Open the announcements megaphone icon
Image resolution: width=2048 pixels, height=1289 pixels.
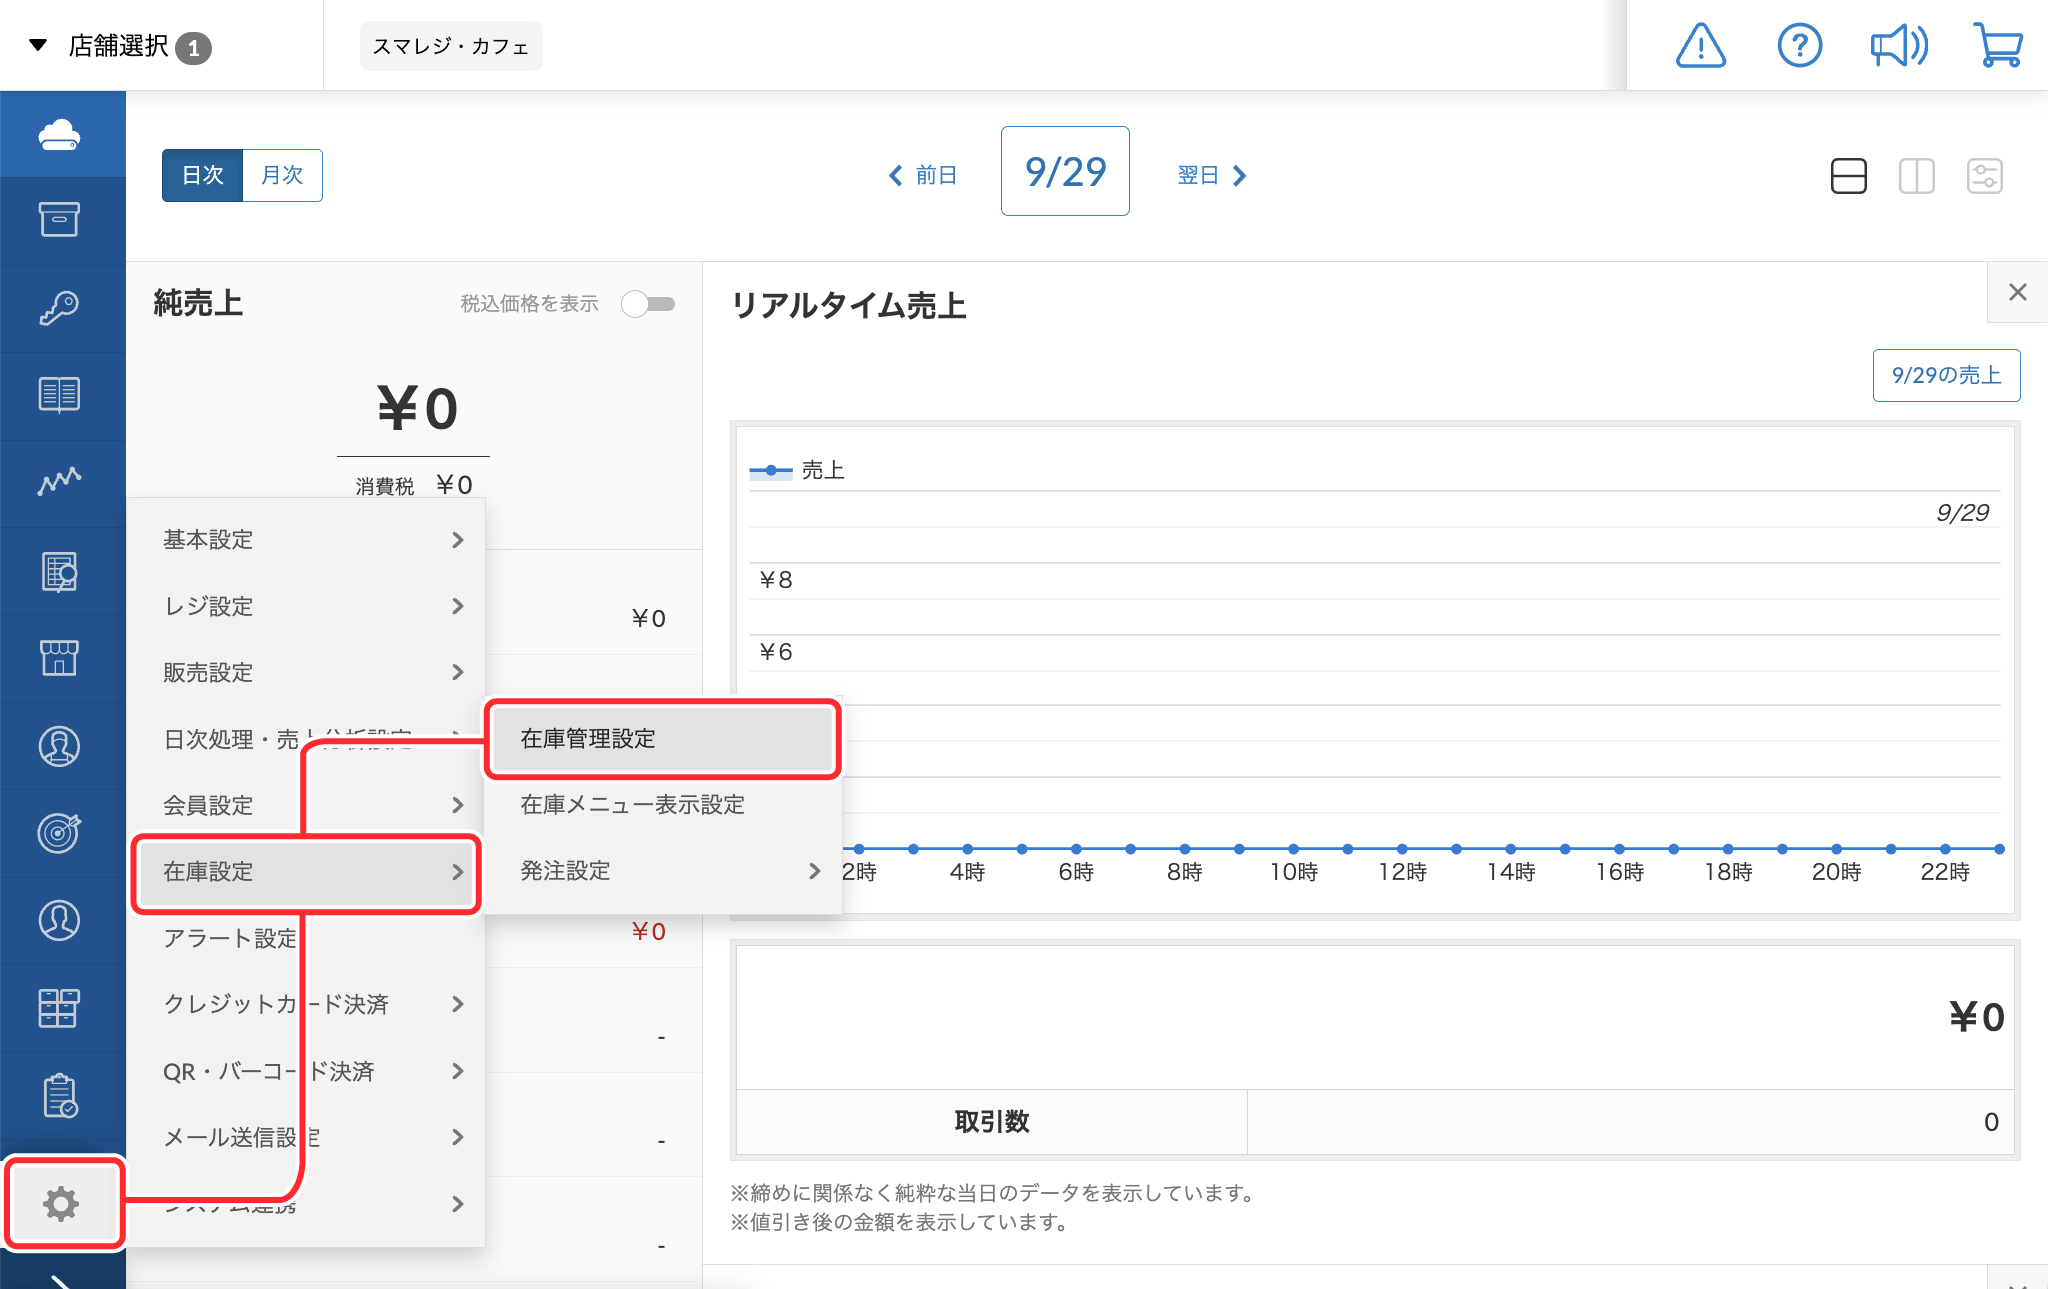[x=1898, y=46]
